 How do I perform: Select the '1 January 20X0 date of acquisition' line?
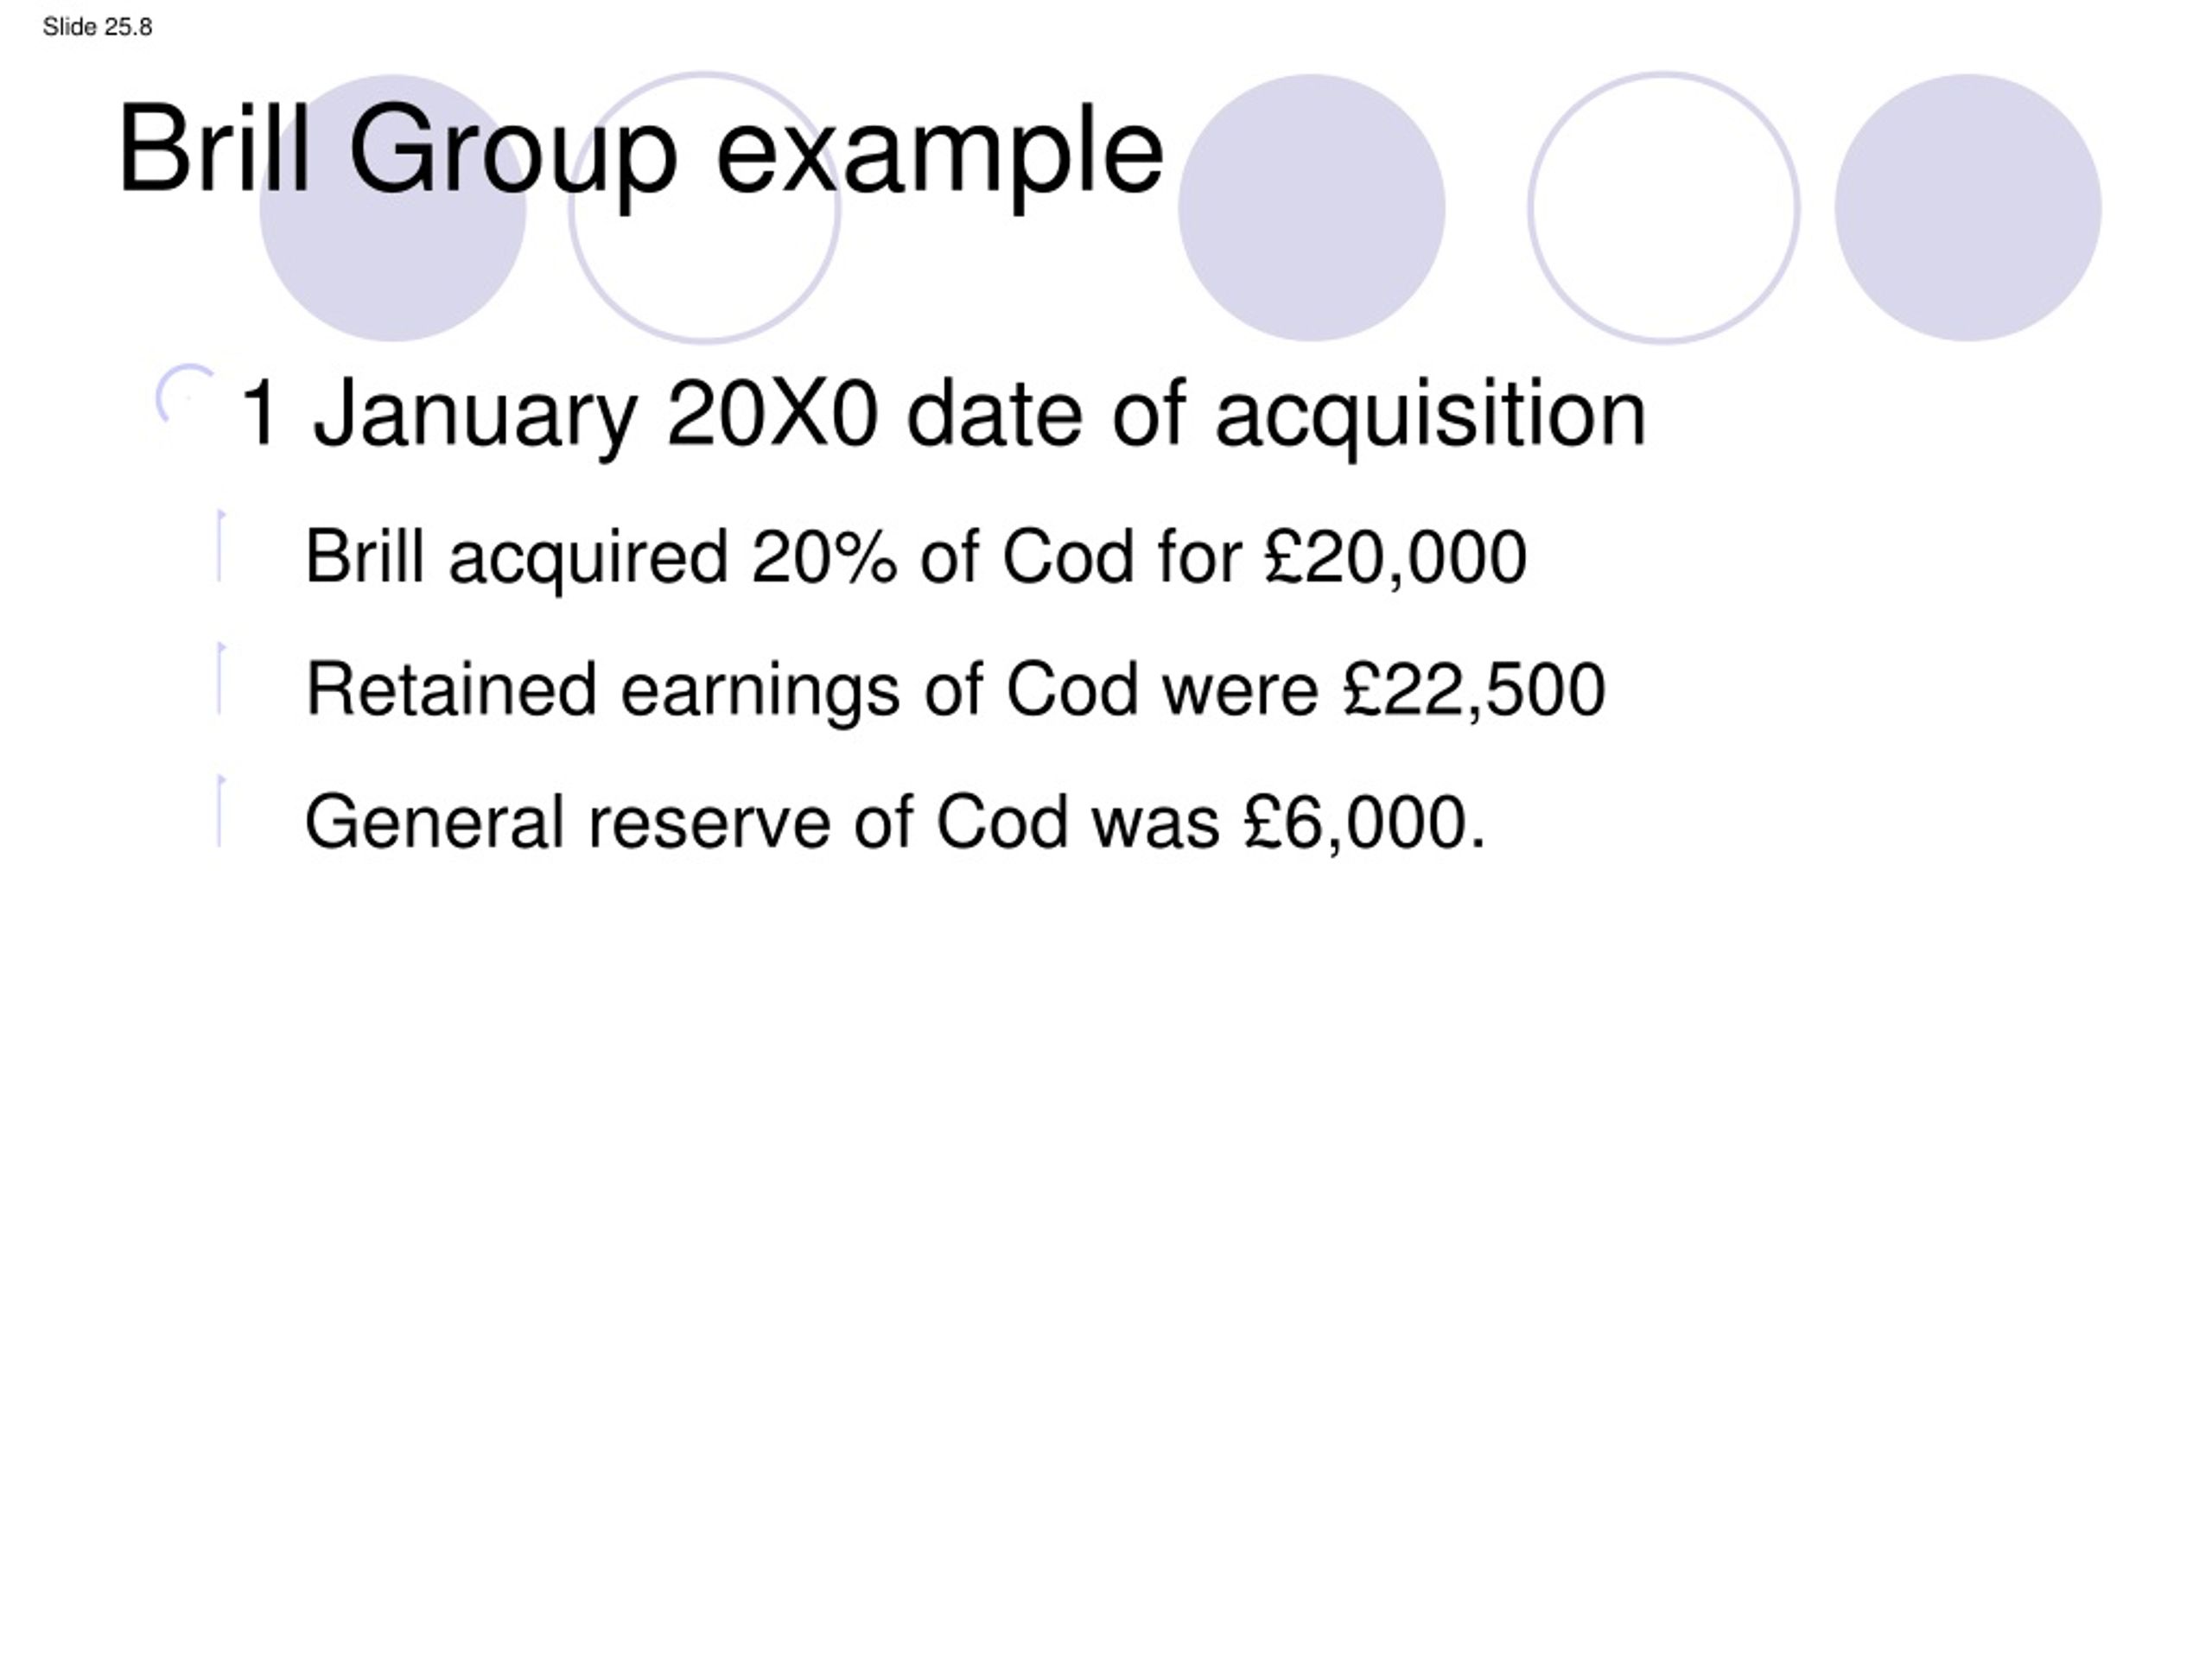coord(942,414)
